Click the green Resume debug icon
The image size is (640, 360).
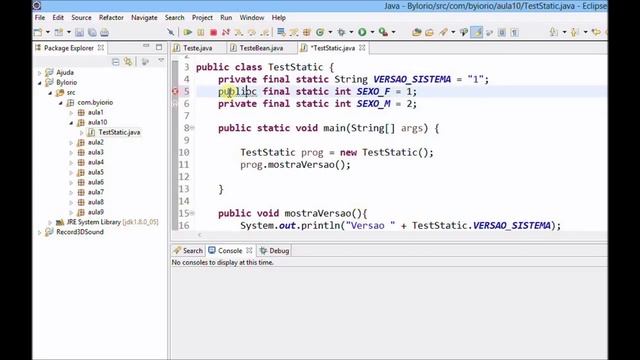(188, 32)
